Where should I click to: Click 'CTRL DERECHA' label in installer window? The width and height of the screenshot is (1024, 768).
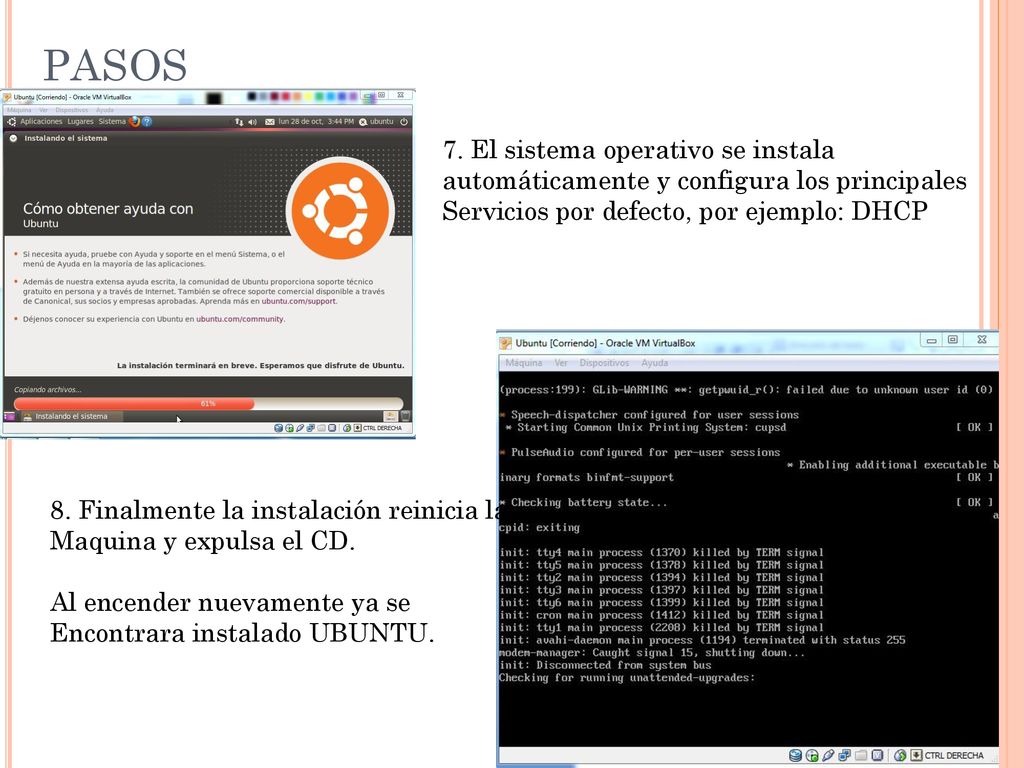tap(383, 428)
